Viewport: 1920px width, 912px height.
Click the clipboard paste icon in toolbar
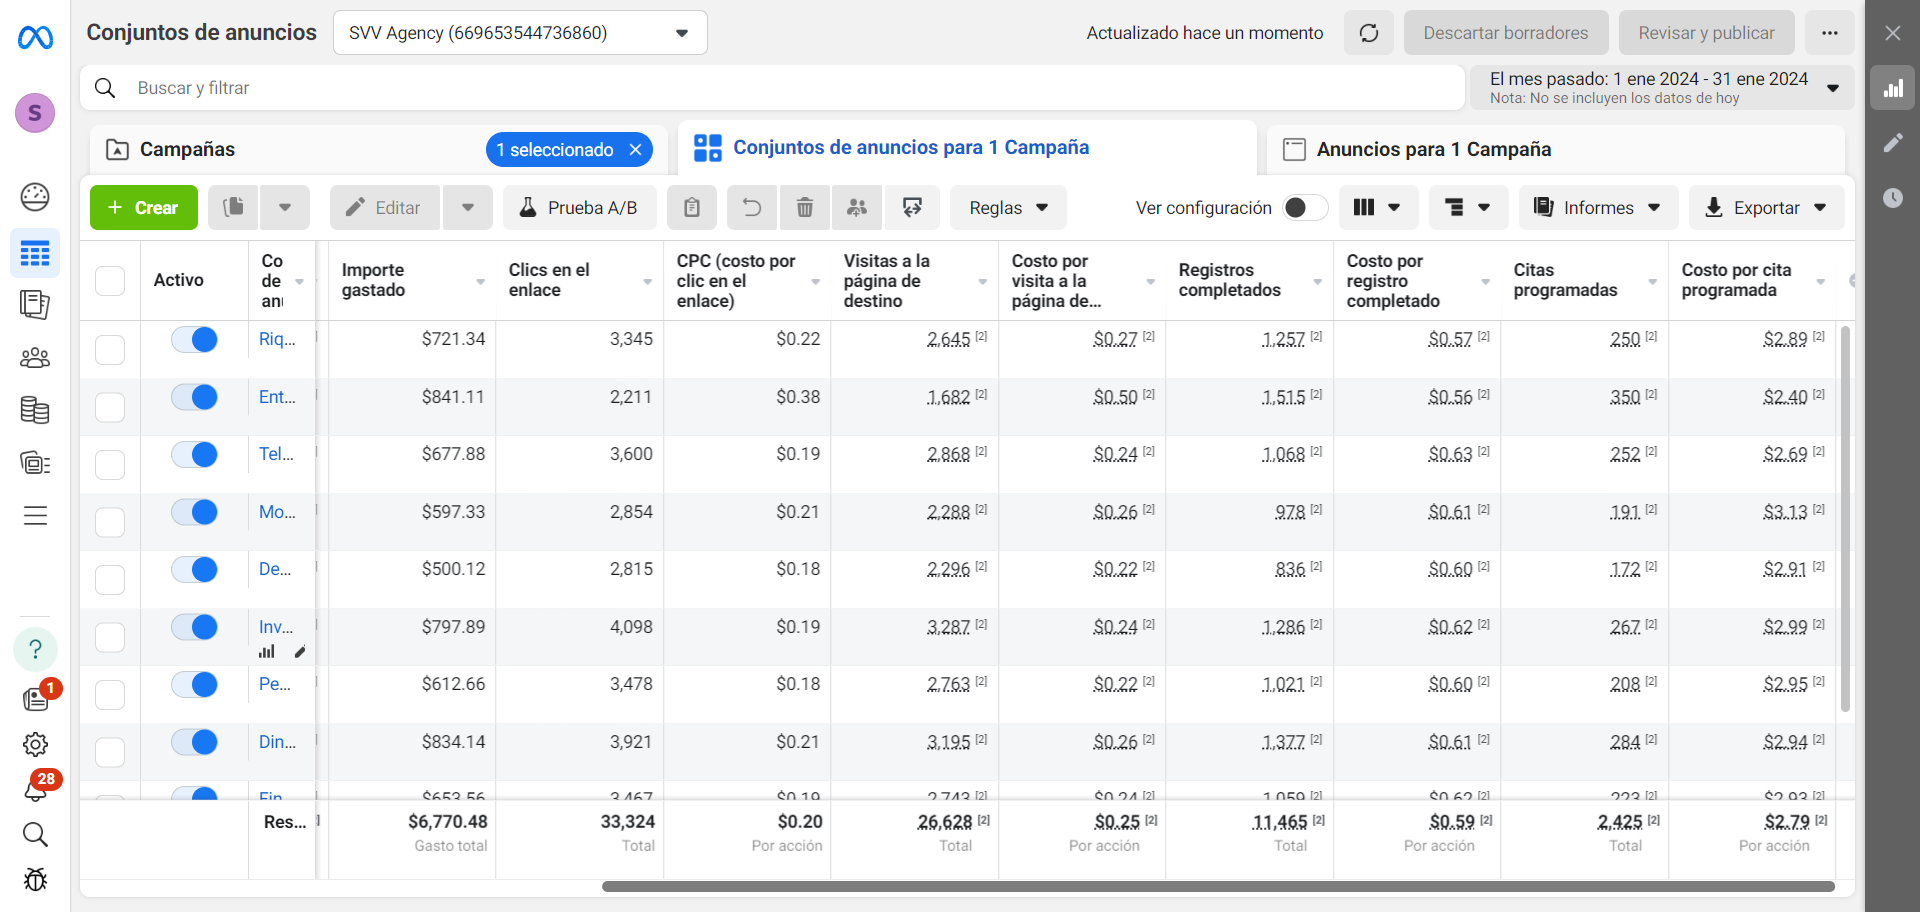pos(692,208)
